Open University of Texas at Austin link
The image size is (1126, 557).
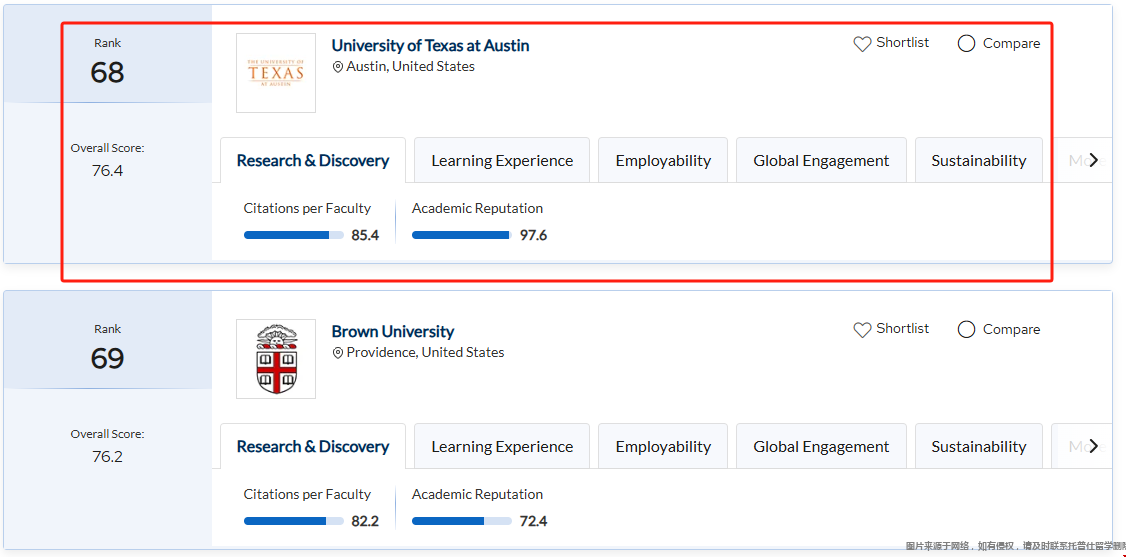tap(430, 45)
